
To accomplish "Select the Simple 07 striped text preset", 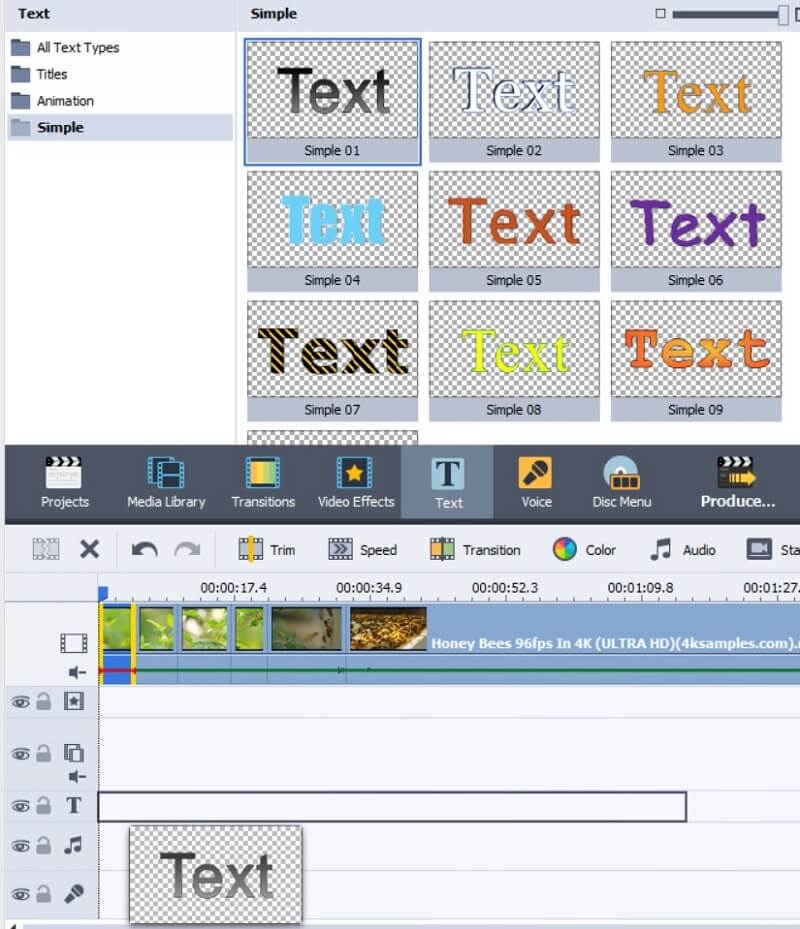I will [332, 361].
